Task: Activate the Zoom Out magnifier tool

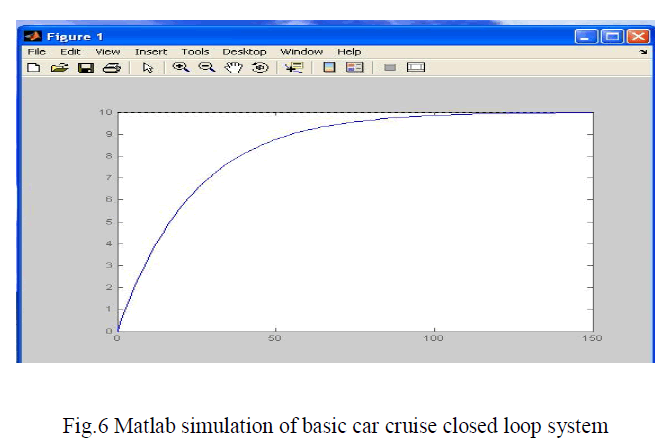Action: click(x=207, y=68)
